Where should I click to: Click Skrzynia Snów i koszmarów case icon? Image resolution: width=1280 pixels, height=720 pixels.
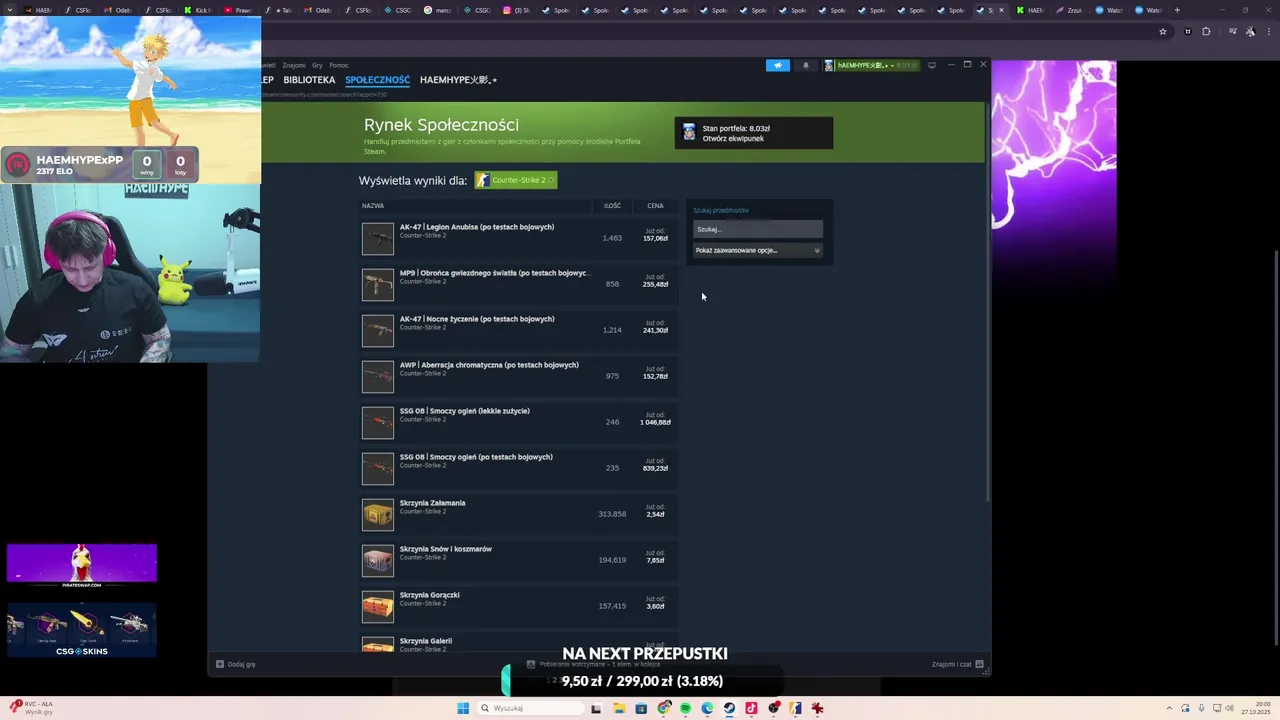[378, 561]
